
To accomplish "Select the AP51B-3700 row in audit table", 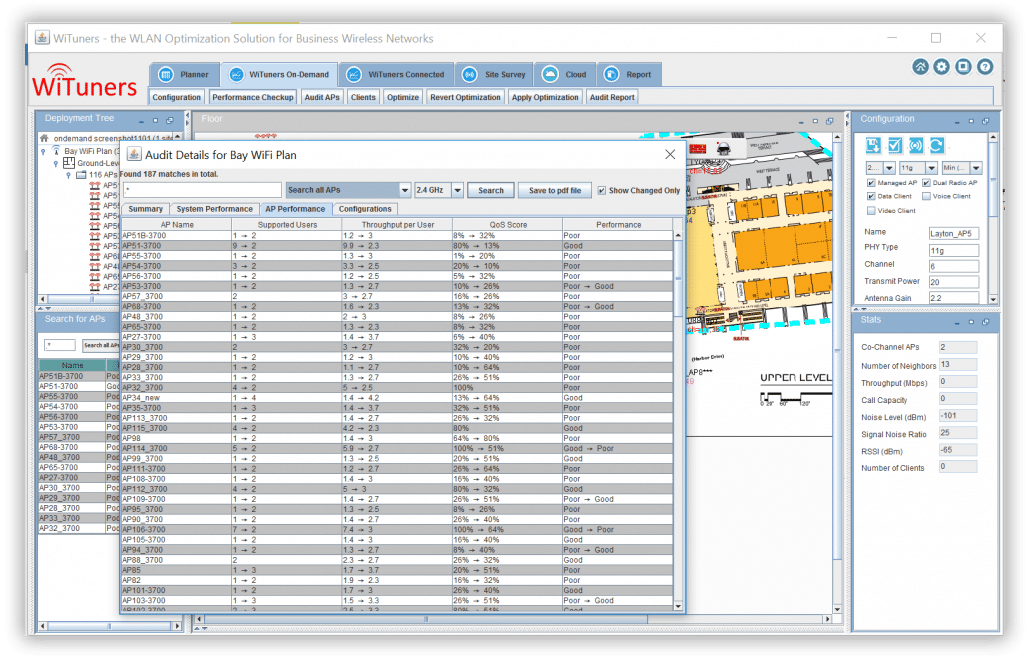I will (x=397, y=235).
